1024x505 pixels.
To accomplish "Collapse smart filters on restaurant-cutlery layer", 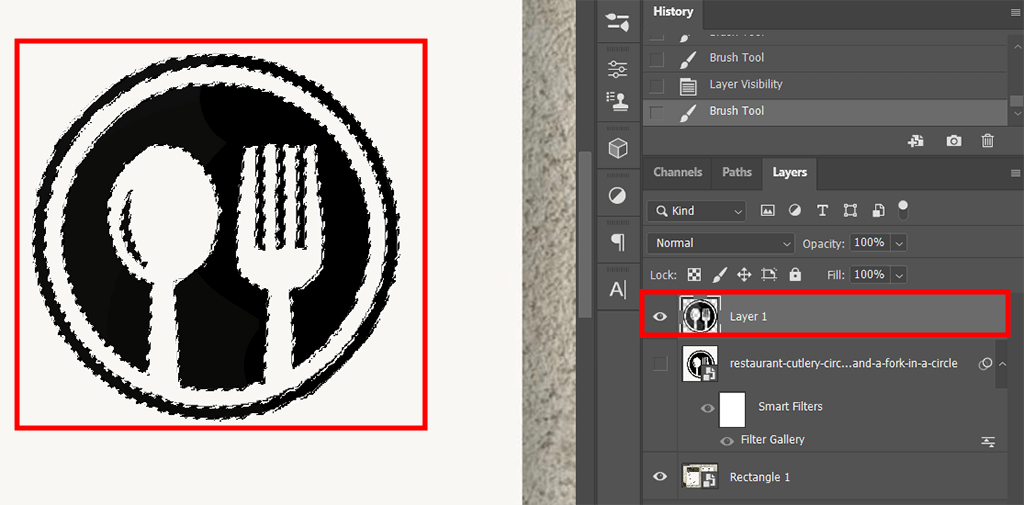I will pos(1002,364).
